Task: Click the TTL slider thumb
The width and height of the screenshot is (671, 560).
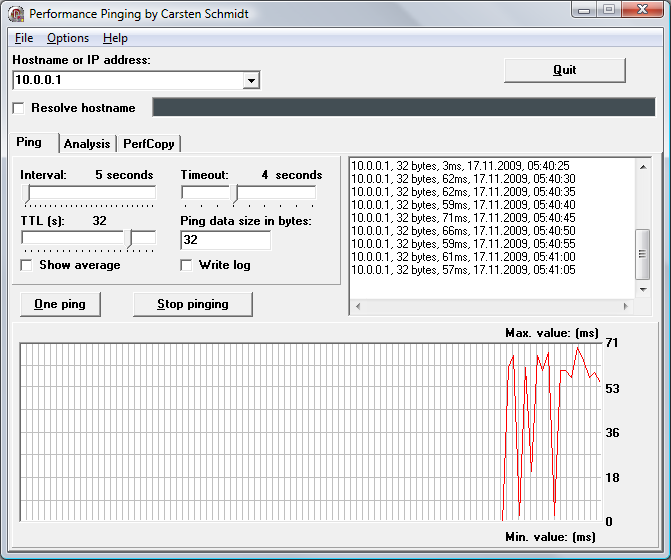Action: pyautogui.click(x=130, y=239)
